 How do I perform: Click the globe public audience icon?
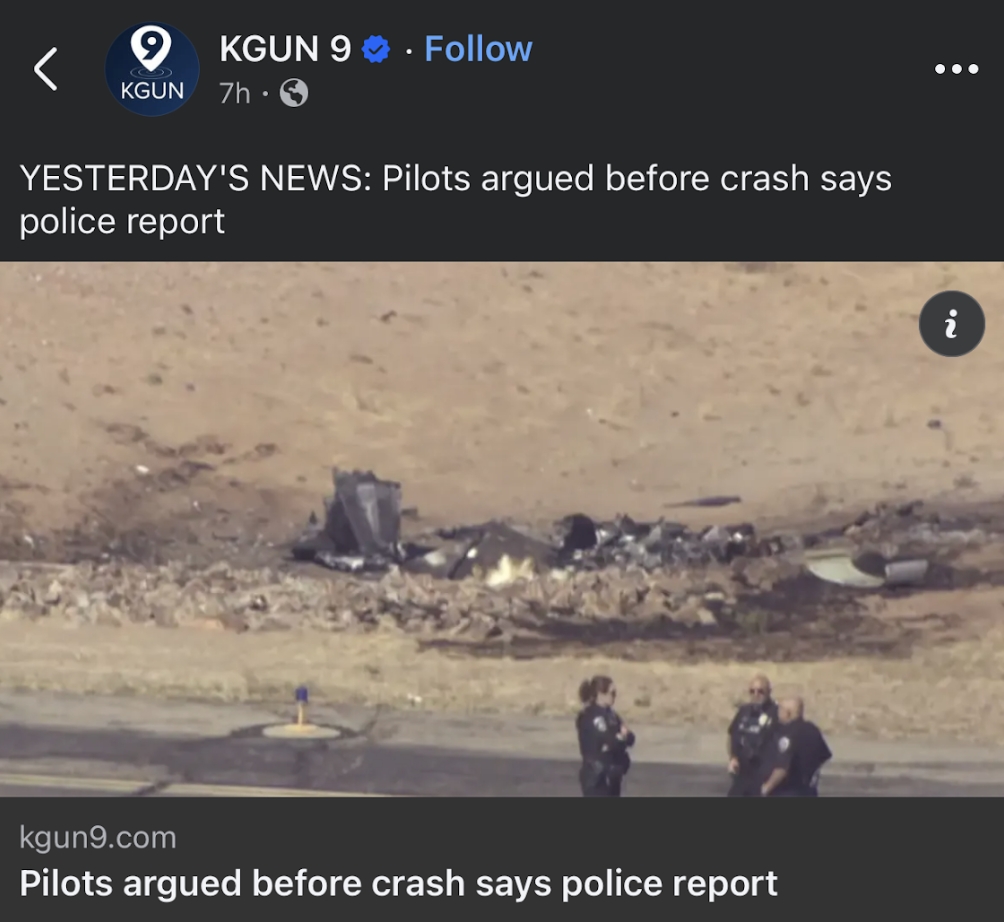pos(294,93)
